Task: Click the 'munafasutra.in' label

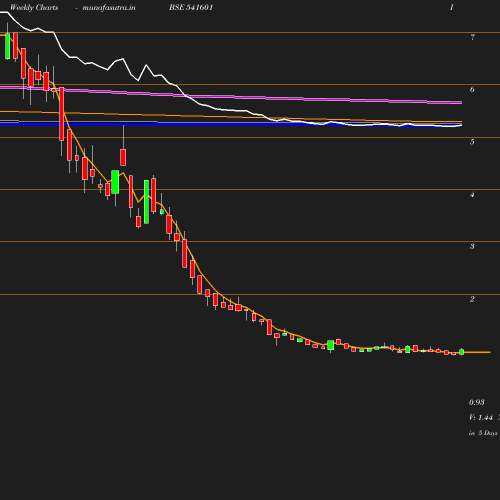Action: coord(109,7)
